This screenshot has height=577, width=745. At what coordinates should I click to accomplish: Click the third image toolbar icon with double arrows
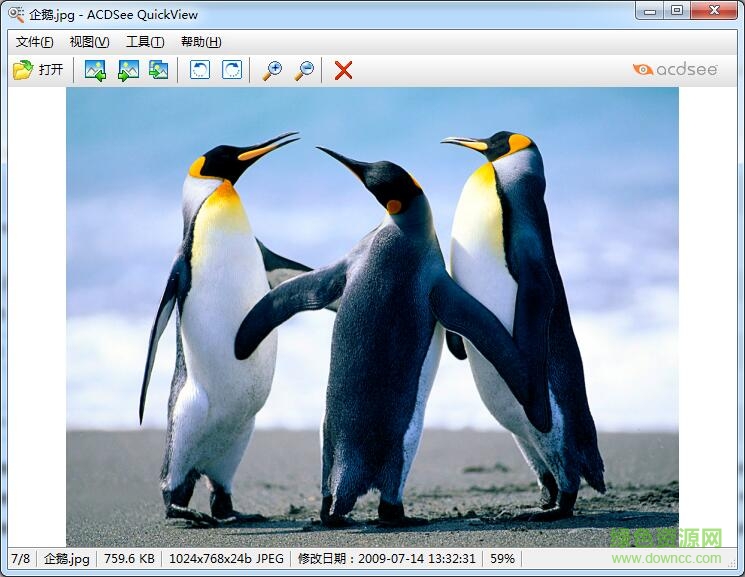tap(159, 70)
